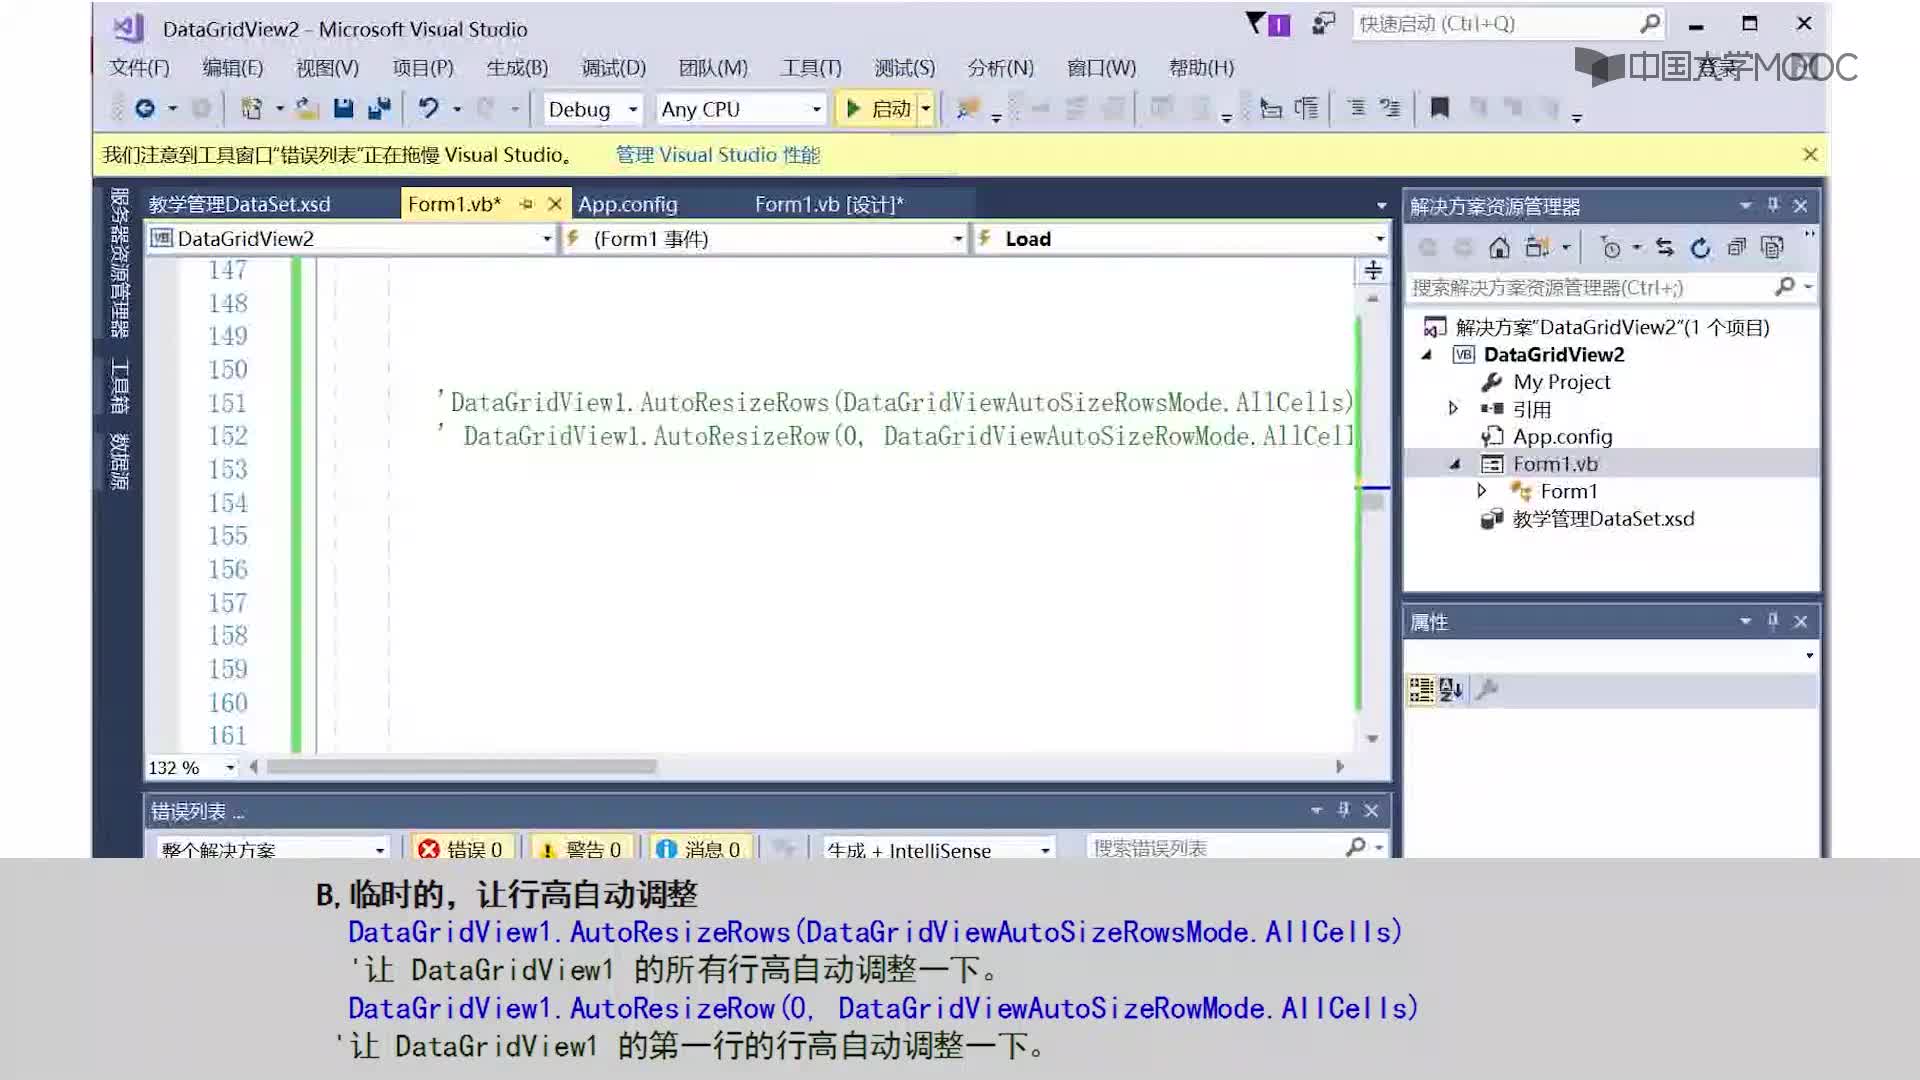Expand the 引用 node in Solution Explorer
Viewport: 1920px width, 1080px height.
point(1454,408)
